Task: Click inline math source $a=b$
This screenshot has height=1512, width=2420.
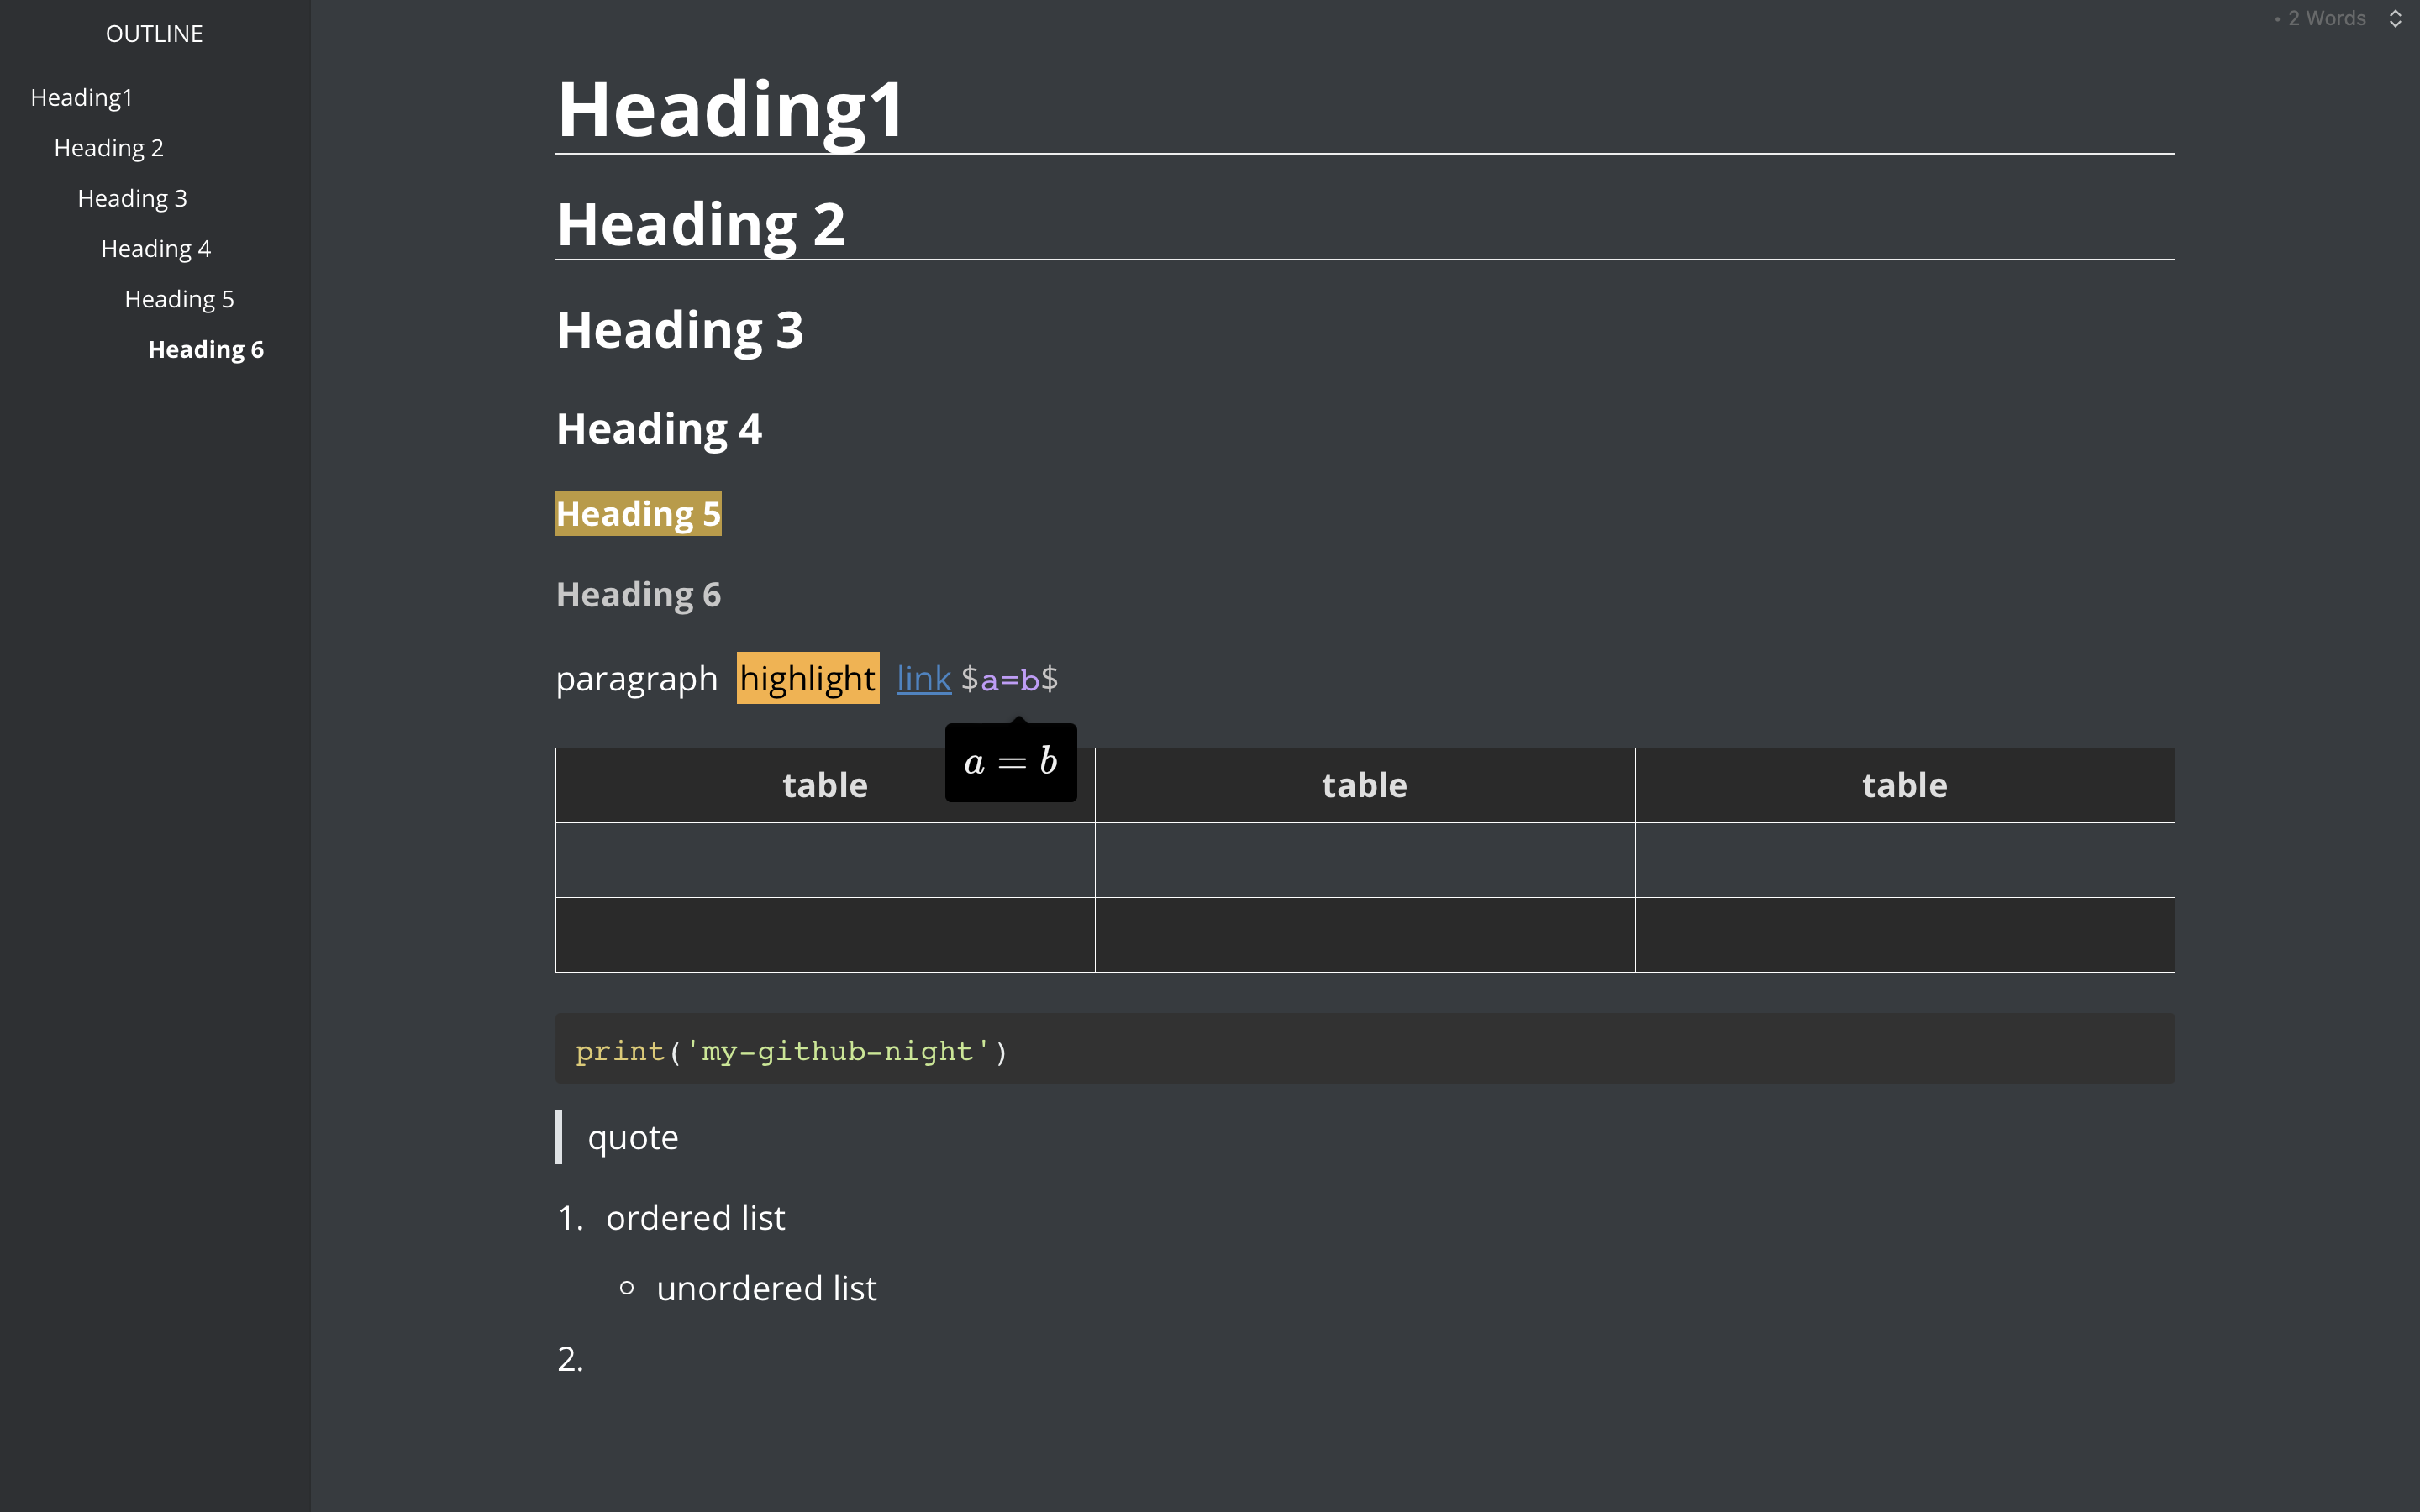Action: [x=1009, y=680]
